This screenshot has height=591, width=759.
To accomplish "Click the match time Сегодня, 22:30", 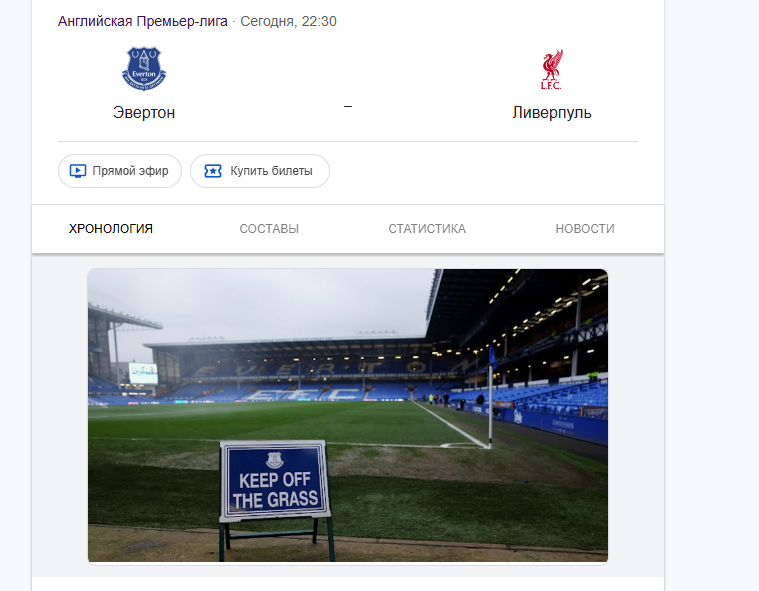I will [x=288, y=21].
